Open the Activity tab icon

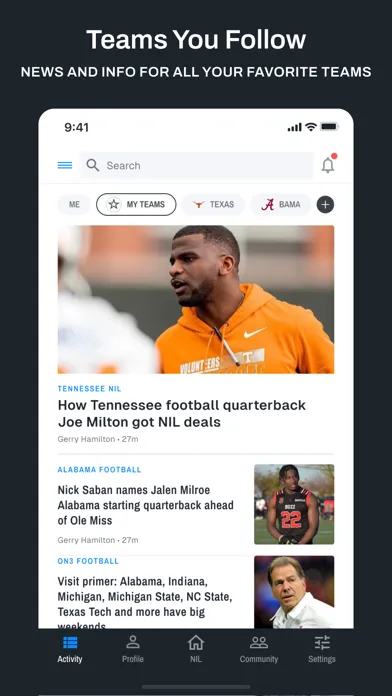pos(70,642)
